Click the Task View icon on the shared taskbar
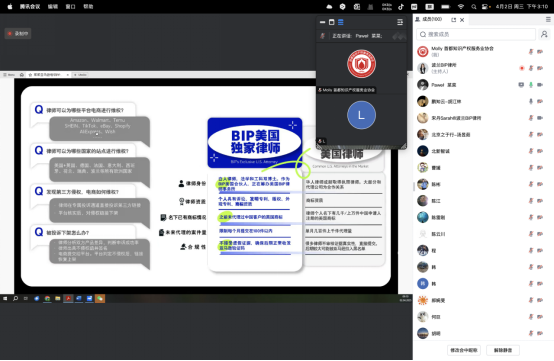 (x=26, y=298)
